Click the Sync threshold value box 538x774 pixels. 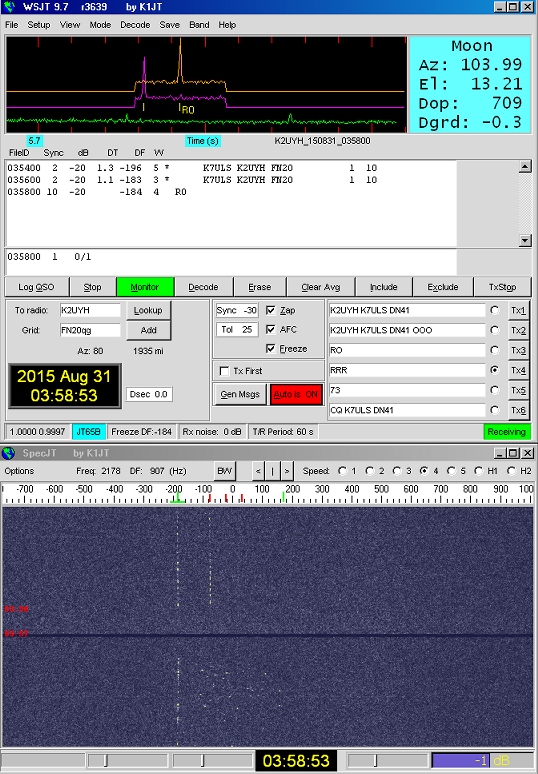237,310
